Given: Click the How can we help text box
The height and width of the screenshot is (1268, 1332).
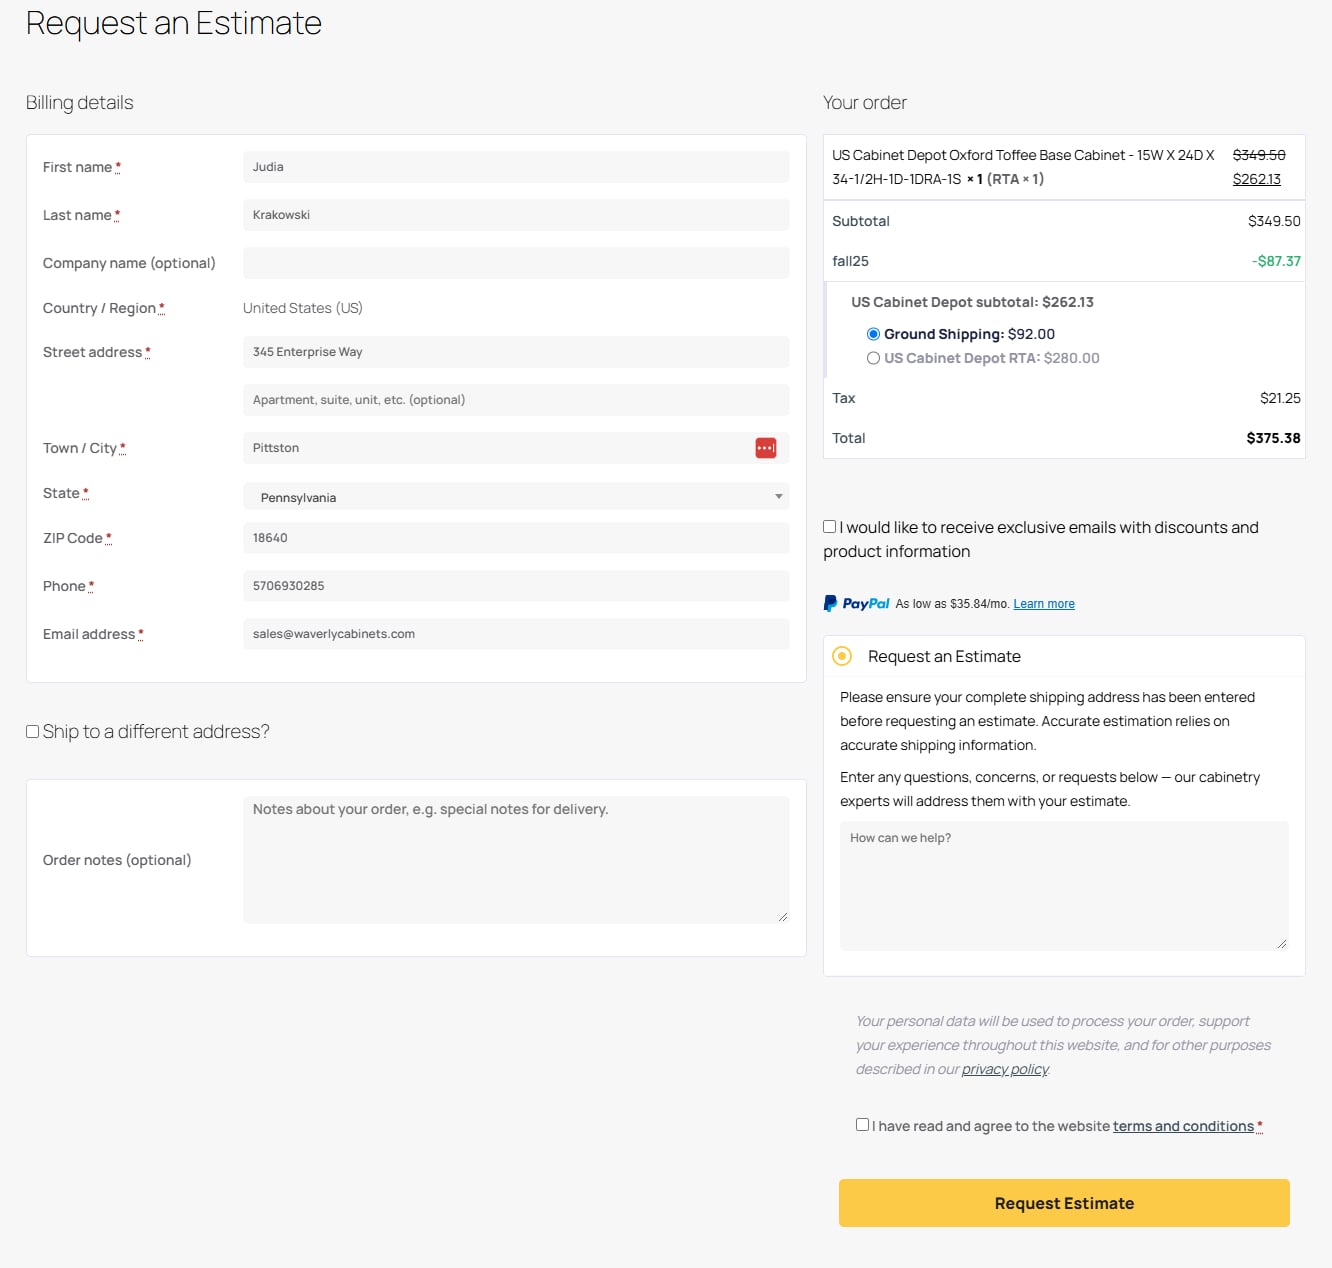Looking at the screenshot, I should [1064, 886].
